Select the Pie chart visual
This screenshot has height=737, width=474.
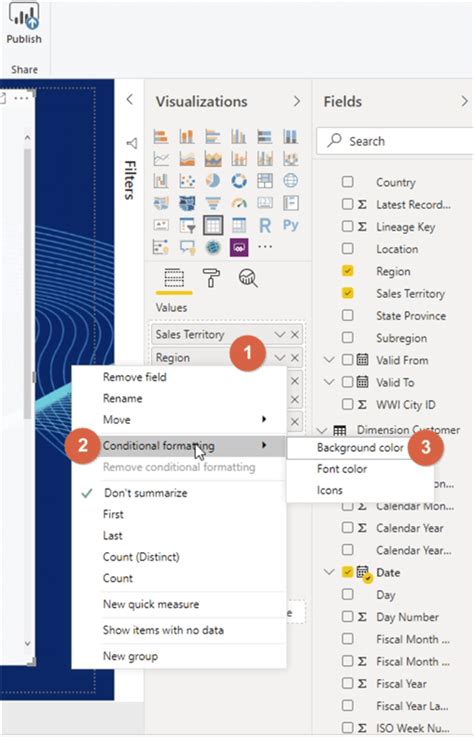[x=213, y=181]
